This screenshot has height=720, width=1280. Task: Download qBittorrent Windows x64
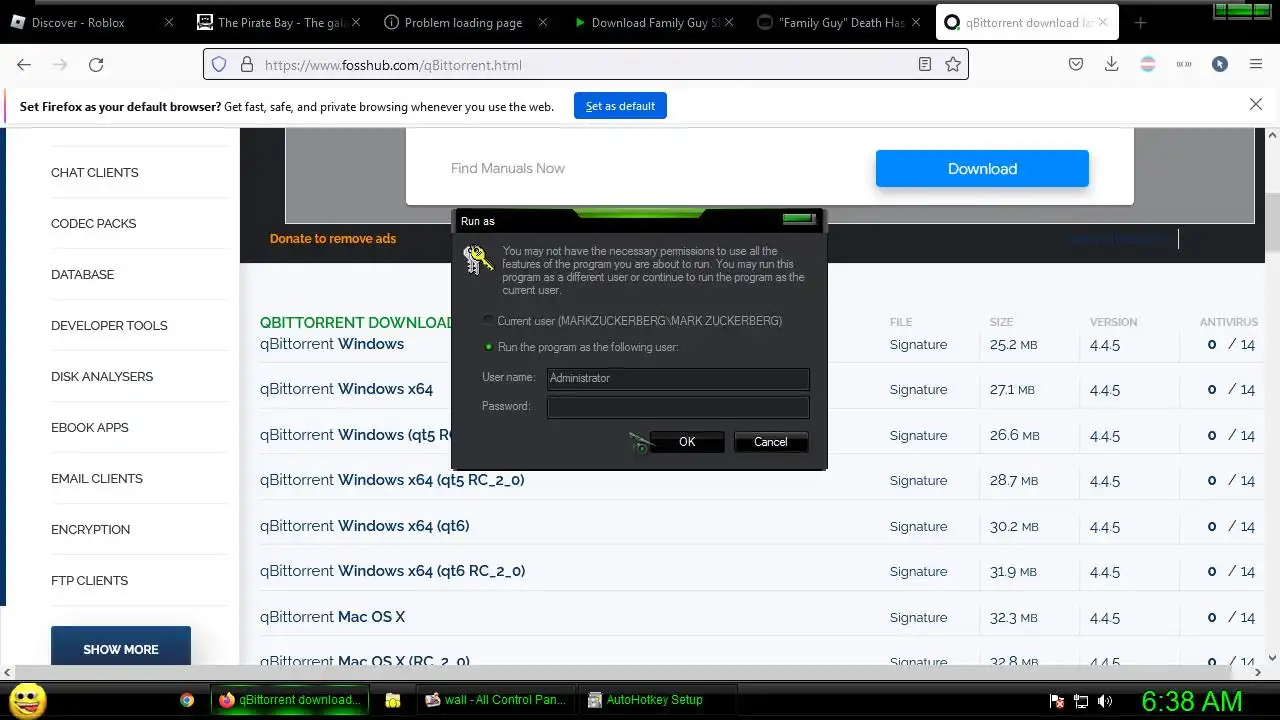click(347, 389)
